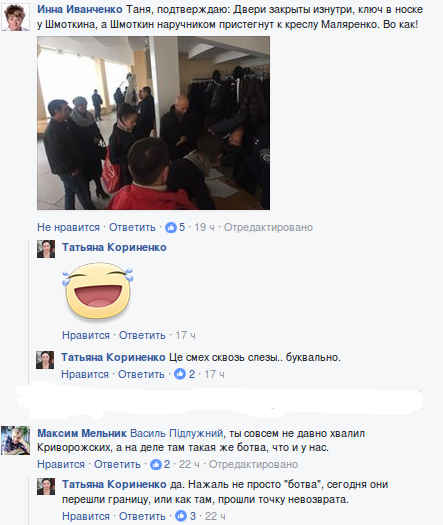Open Татьяна Кориненко's avatar beside the sticker reply
443x525 pixels.
tap(46, 249)
